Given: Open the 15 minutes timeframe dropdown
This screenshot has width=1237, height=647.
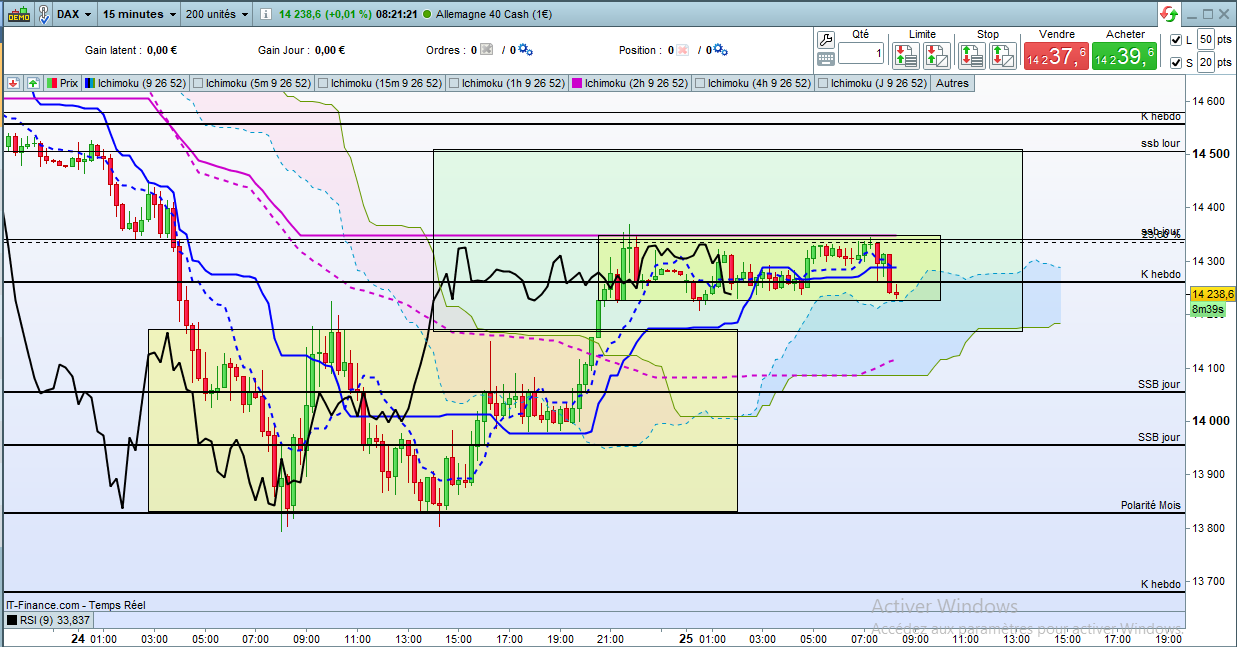Looking at the screenshot, I should tap(140, 14).
